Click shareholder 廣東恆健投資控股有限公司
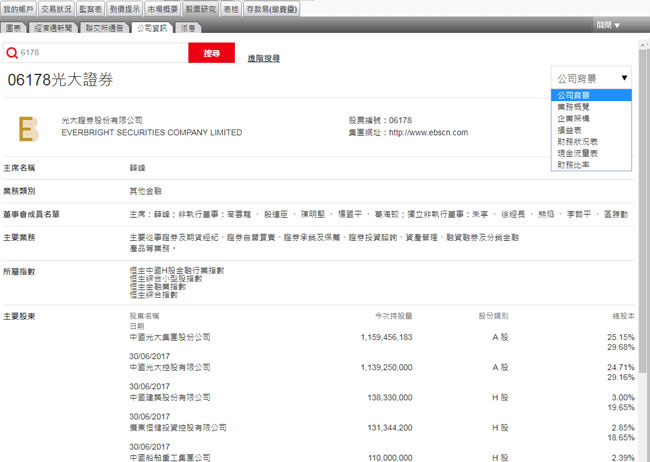Viewport: 650px width, 462px height. click(178, 428)
